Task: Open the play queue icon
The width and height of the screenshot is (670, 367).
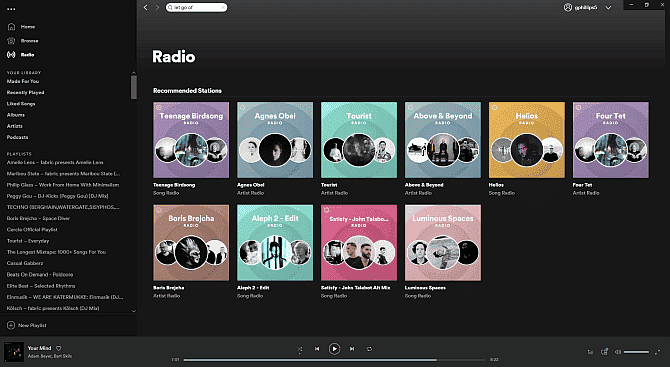Action: click(x=590, y=352)
